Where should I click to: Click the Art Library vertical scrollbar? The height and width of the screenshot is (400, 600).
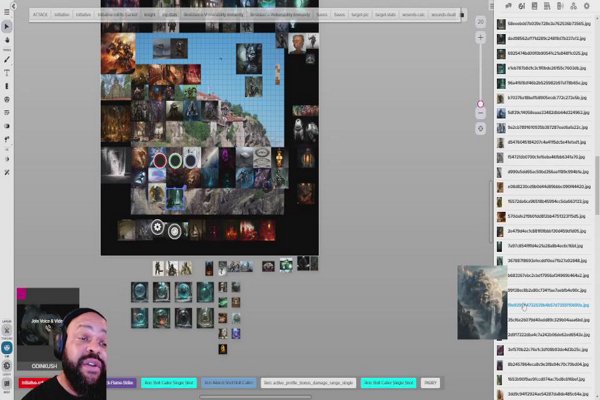click(597, 186)
